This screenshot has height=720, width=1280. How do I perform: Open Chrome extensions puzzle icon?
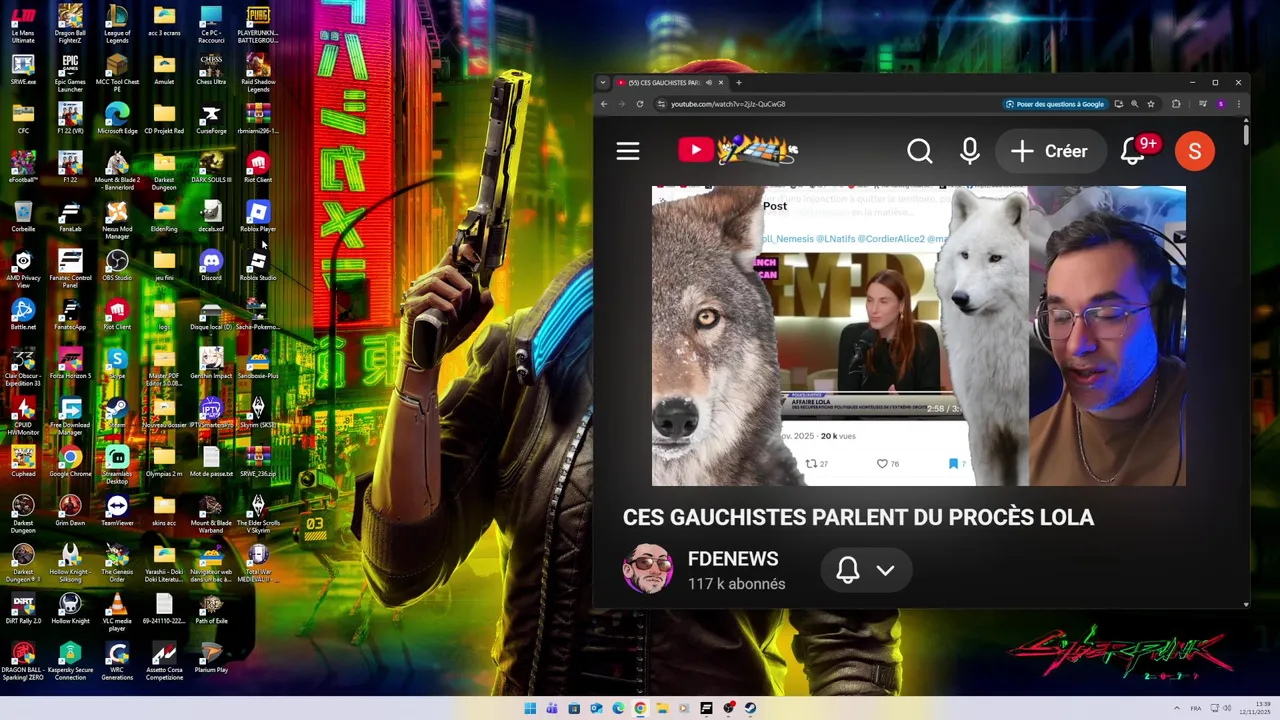click(x=1176, y=104)
